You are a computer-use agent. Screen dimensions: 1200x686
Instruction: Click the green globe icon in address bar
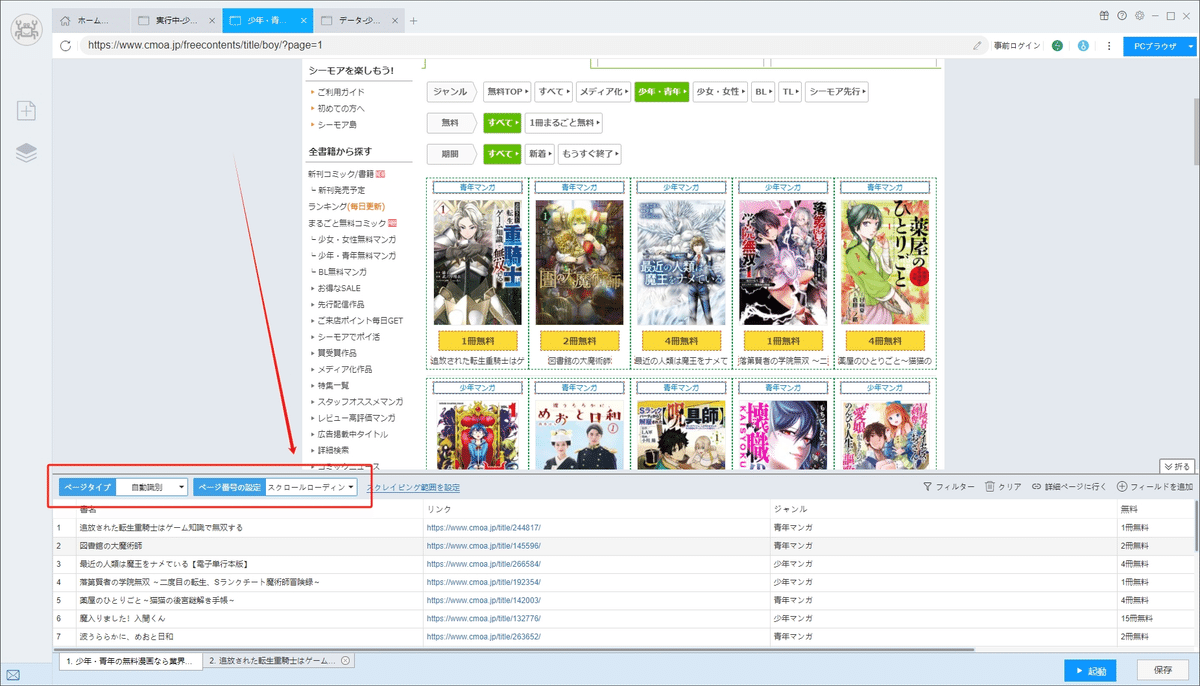pyautogui.click(x=1058, y=46)
